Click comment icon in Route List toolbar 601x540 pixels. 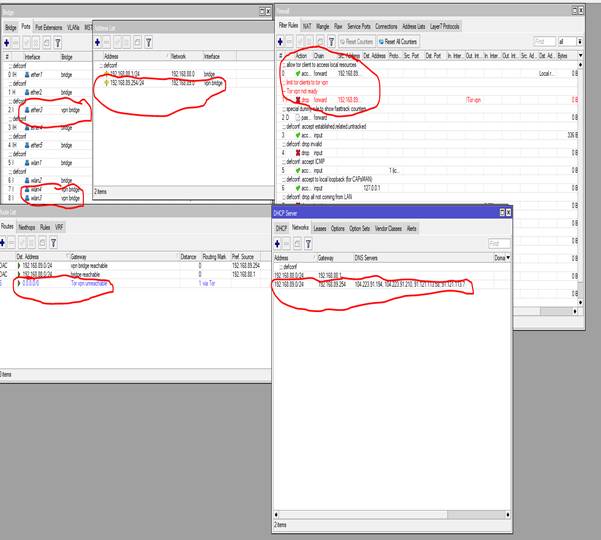coord(42,243)
